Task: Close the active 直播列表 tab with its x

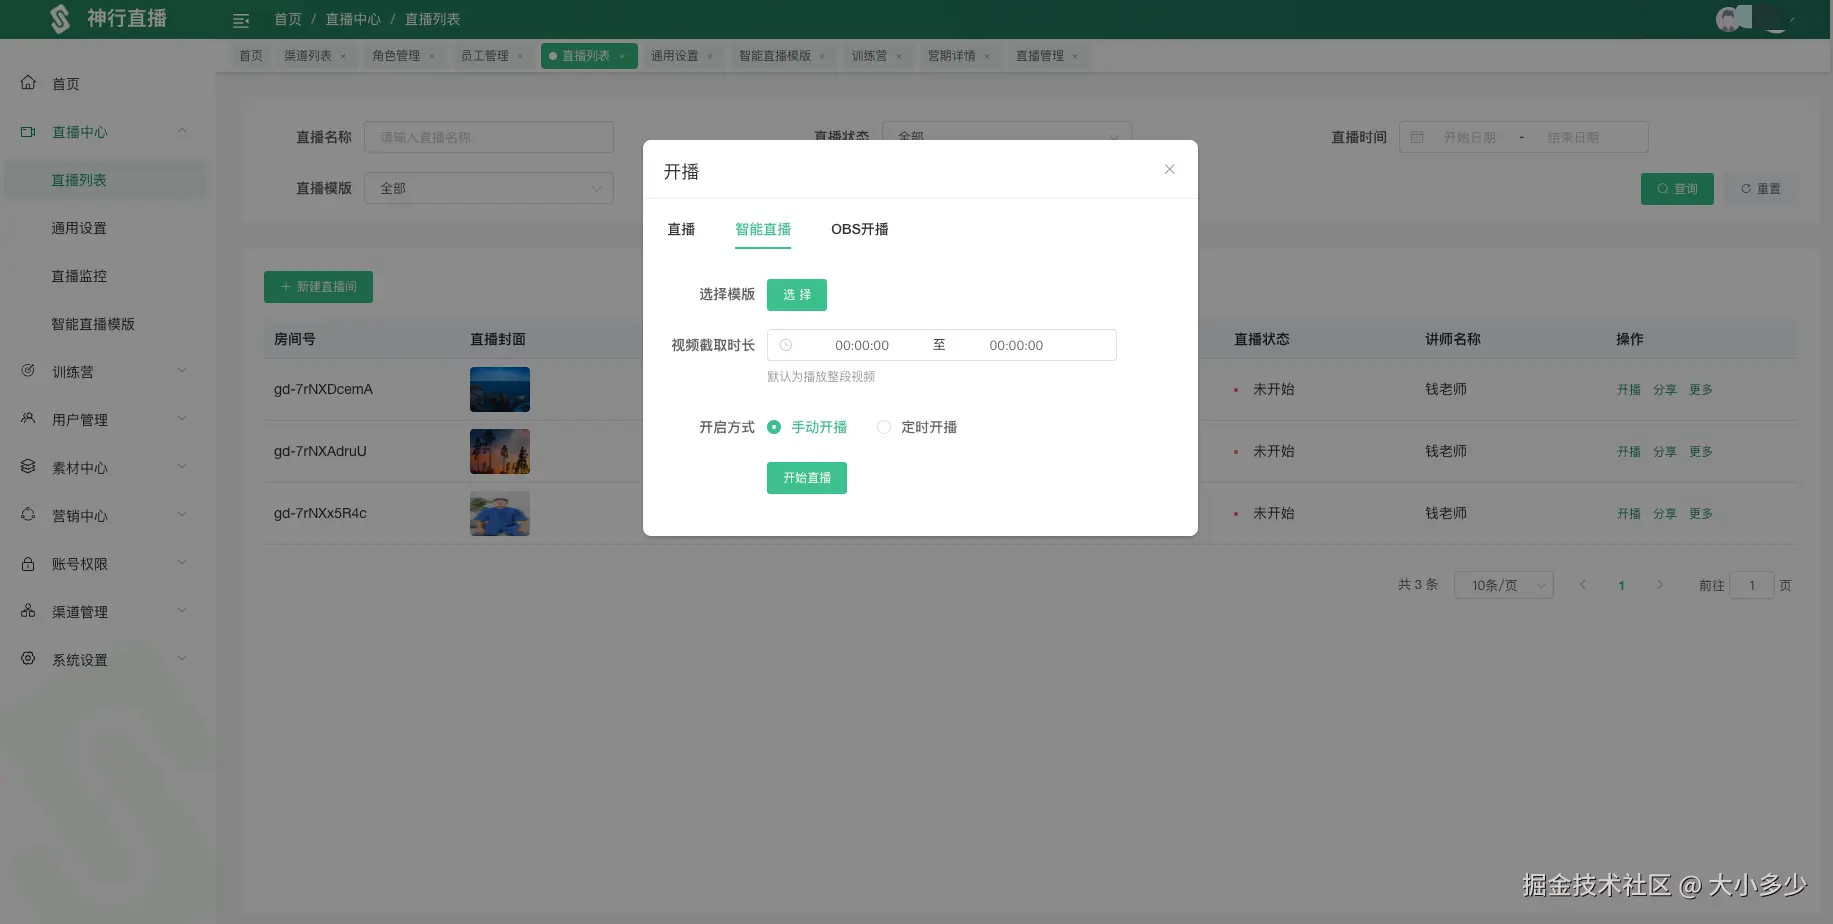Action: 622,56
